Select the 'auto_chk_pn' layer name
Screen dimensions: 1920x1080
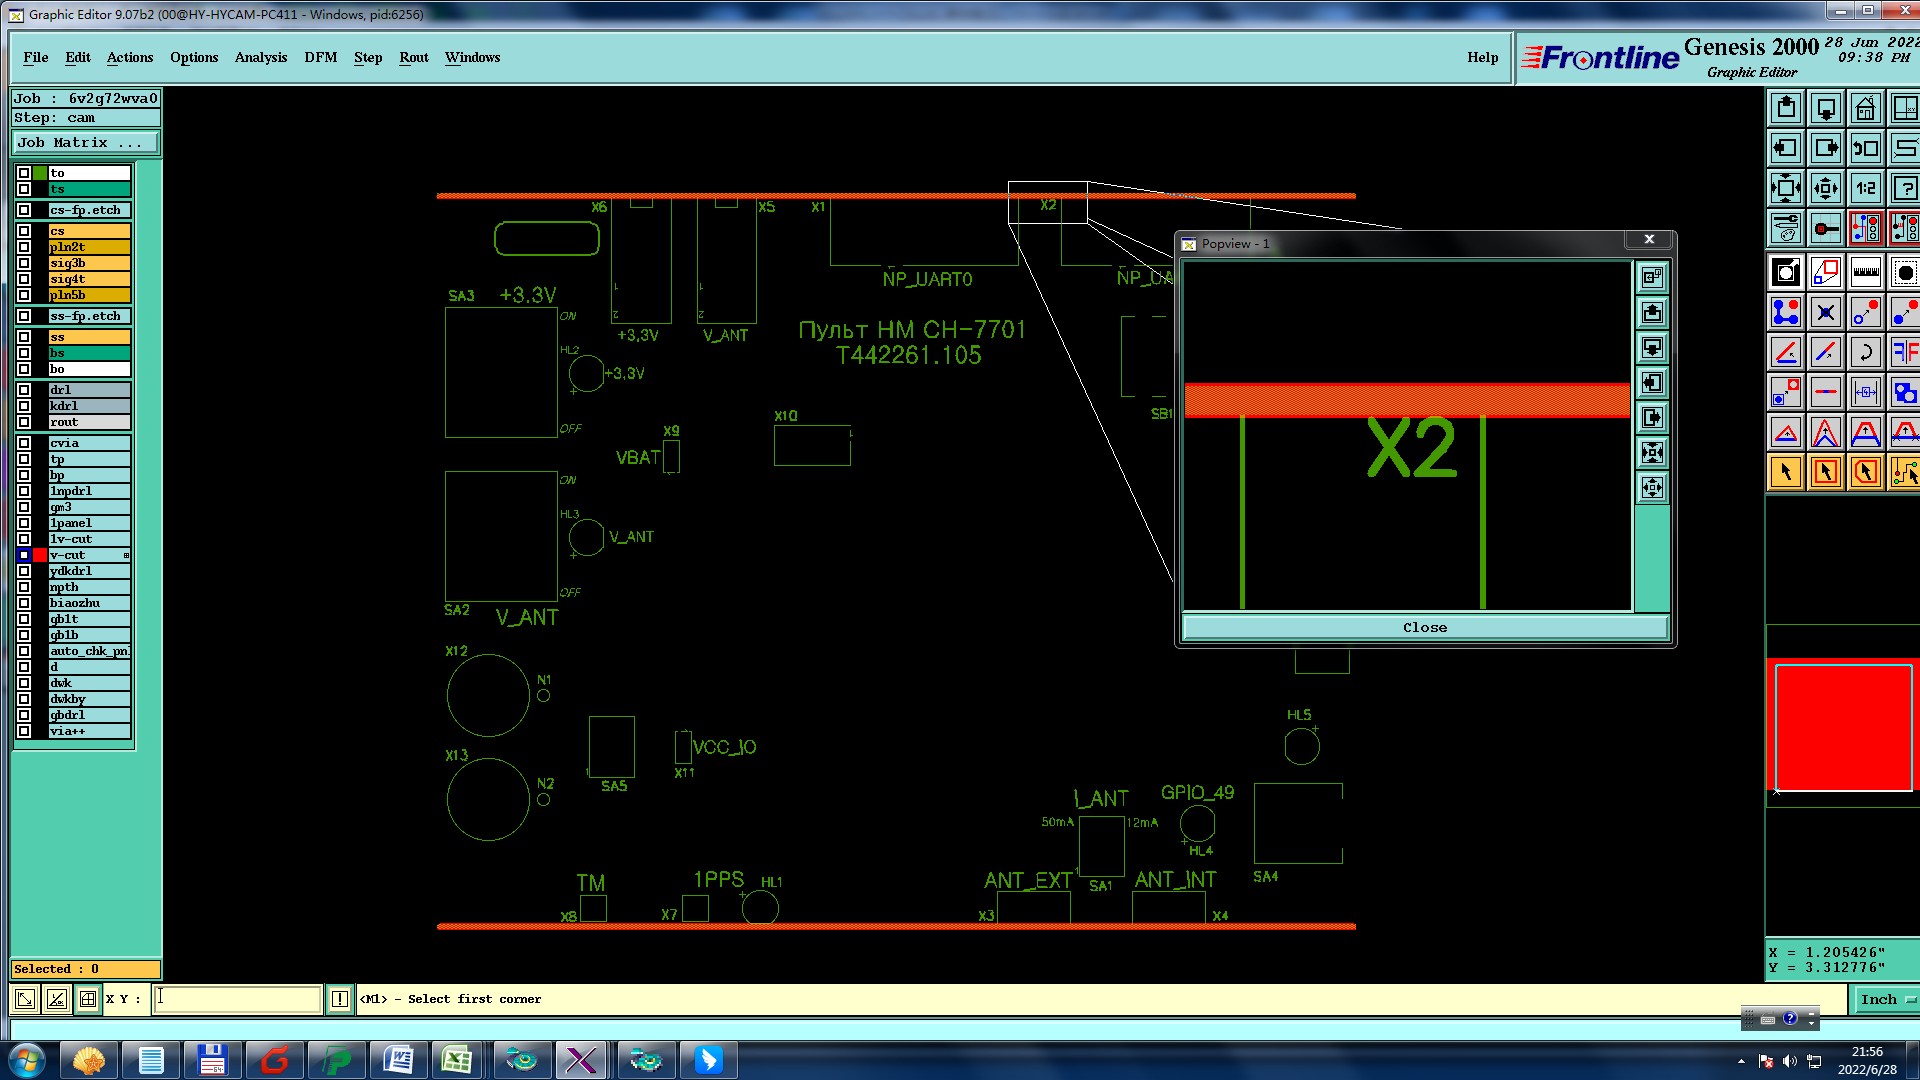pos(90,651)
